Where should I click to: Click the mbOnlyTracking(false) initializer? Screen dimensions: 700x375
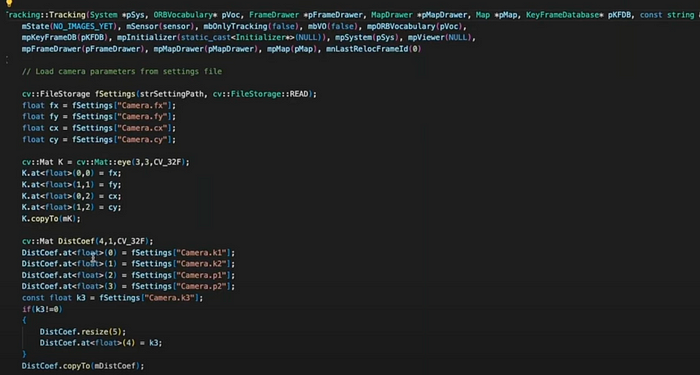pos(250,26)
